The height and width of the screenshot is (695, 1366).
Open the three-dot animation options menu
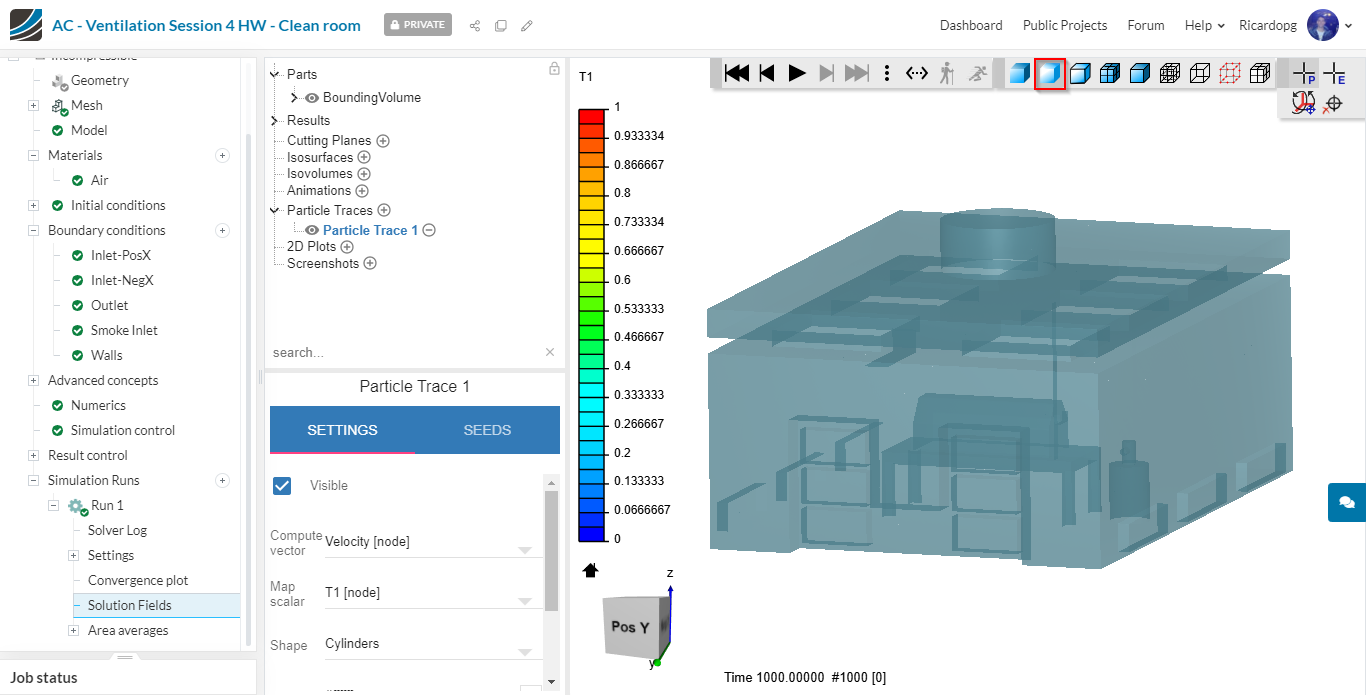point(887,73)
